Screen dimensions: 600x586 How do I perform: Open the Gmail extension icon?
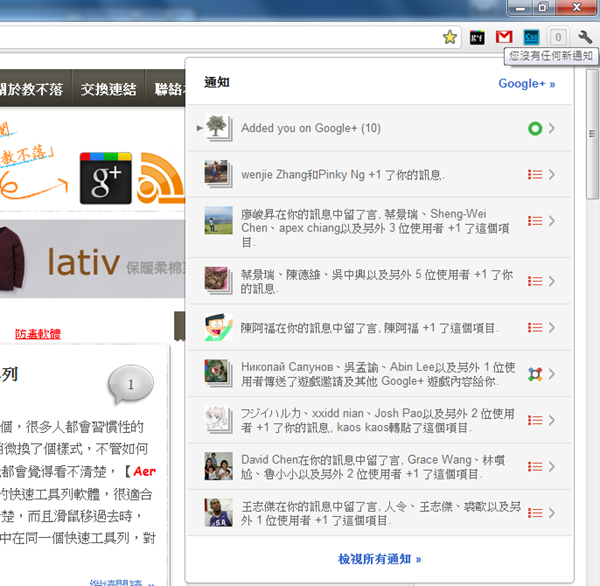[x=504, y=37]
